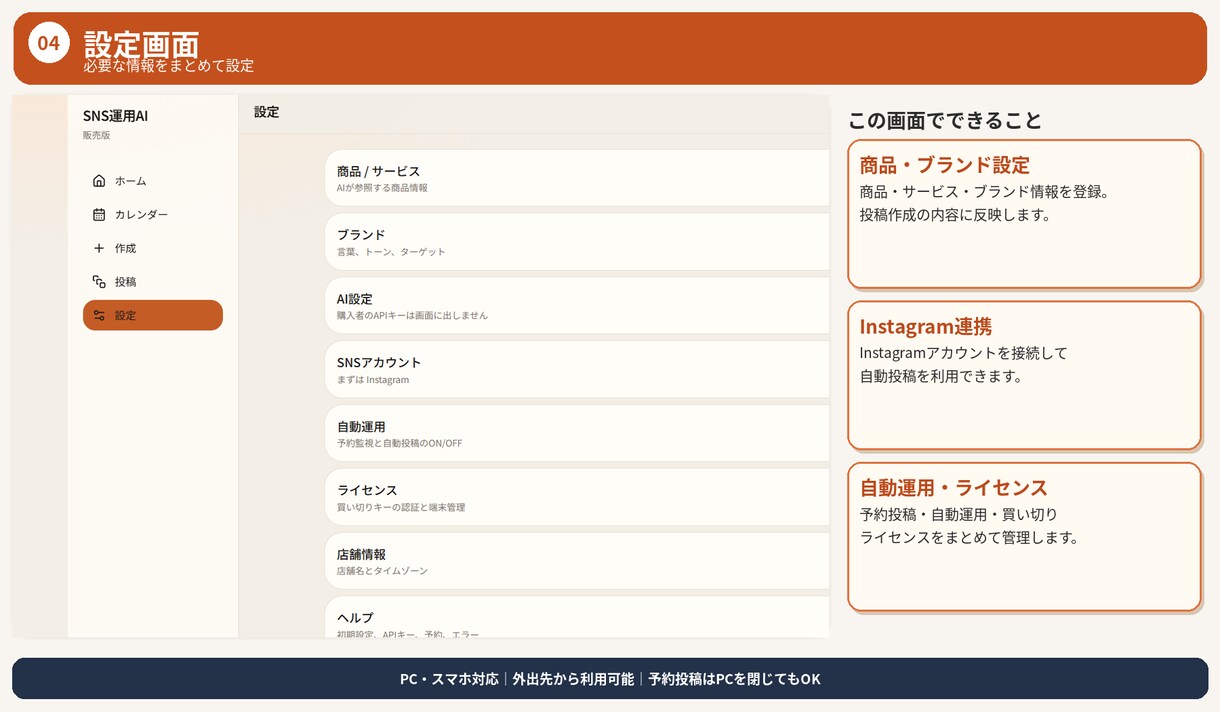1220x712 pixels.
Task: Click the Calendar icon in sidebar
Action: coord(99,214)
